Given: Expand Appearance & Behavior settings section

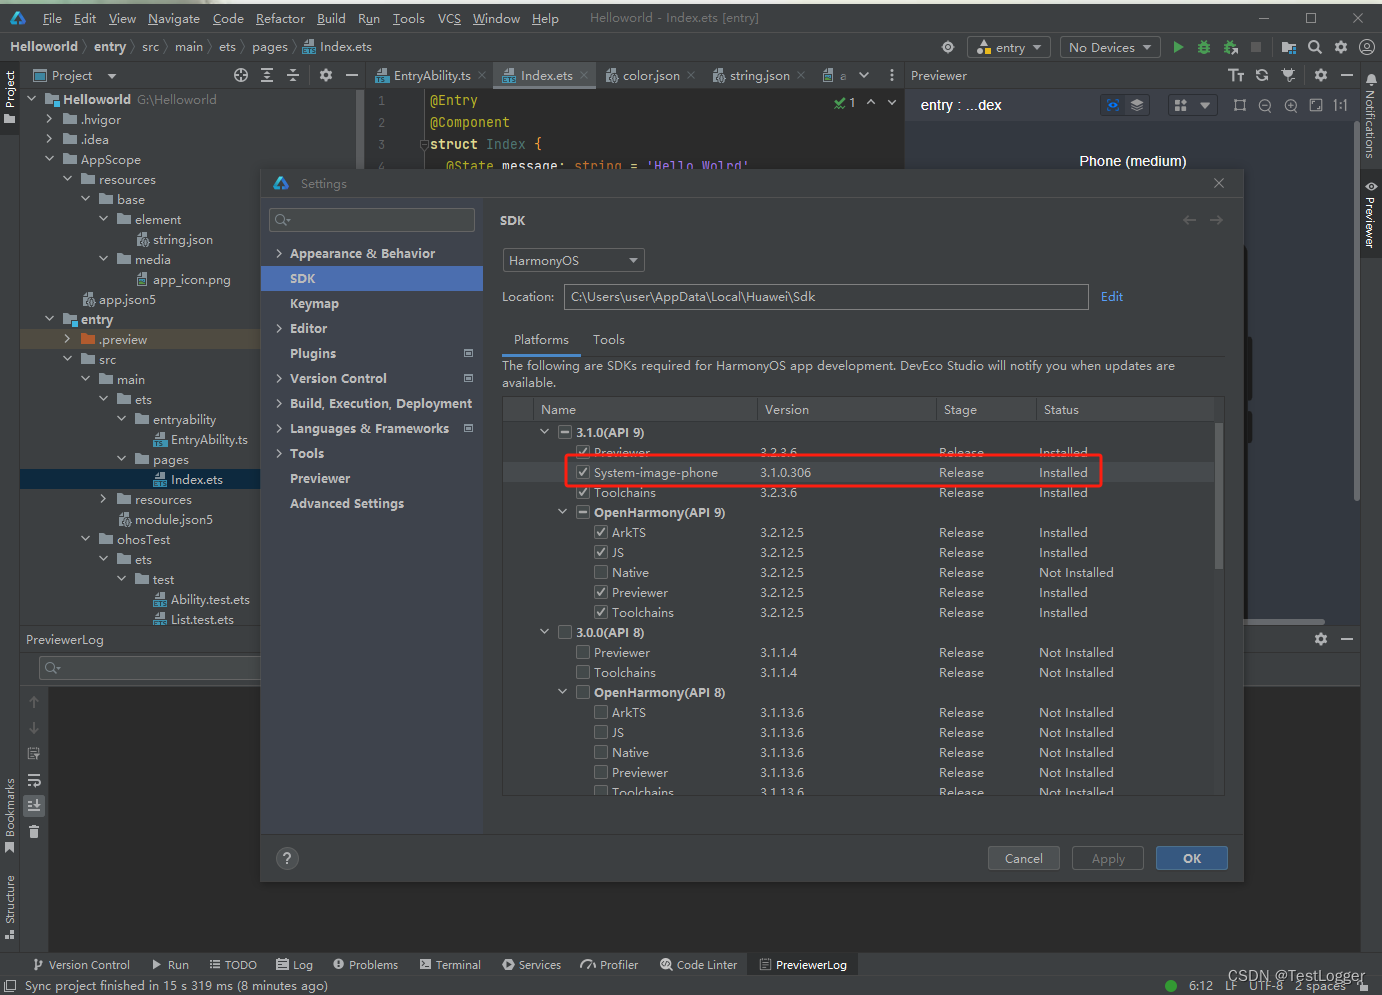Looking at the screenshot, I should (x=279, y=254).
